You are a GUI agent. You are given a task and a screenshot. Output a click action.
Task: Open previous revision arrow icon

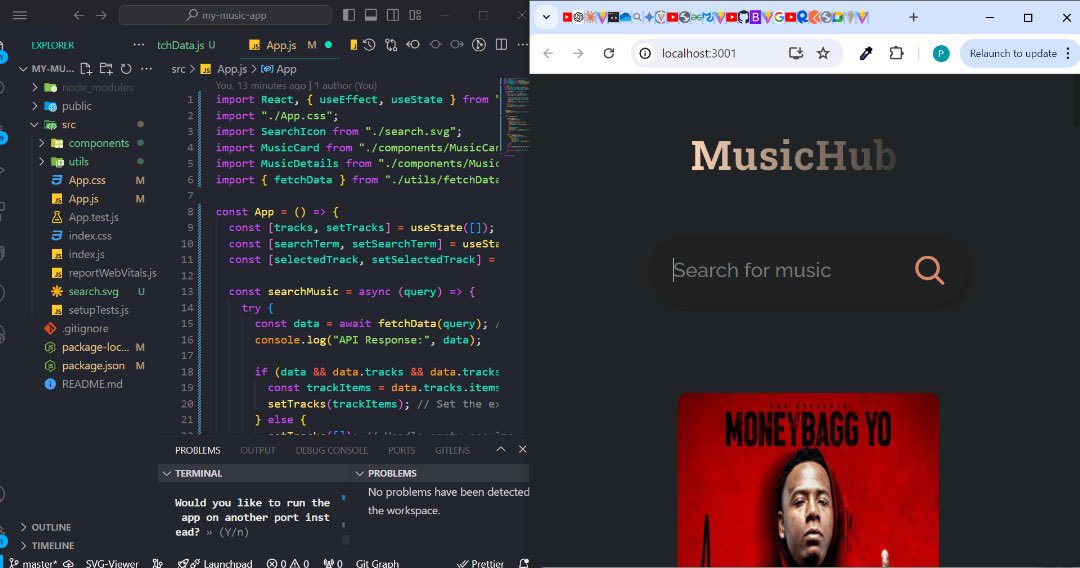[x=413, y=45]
